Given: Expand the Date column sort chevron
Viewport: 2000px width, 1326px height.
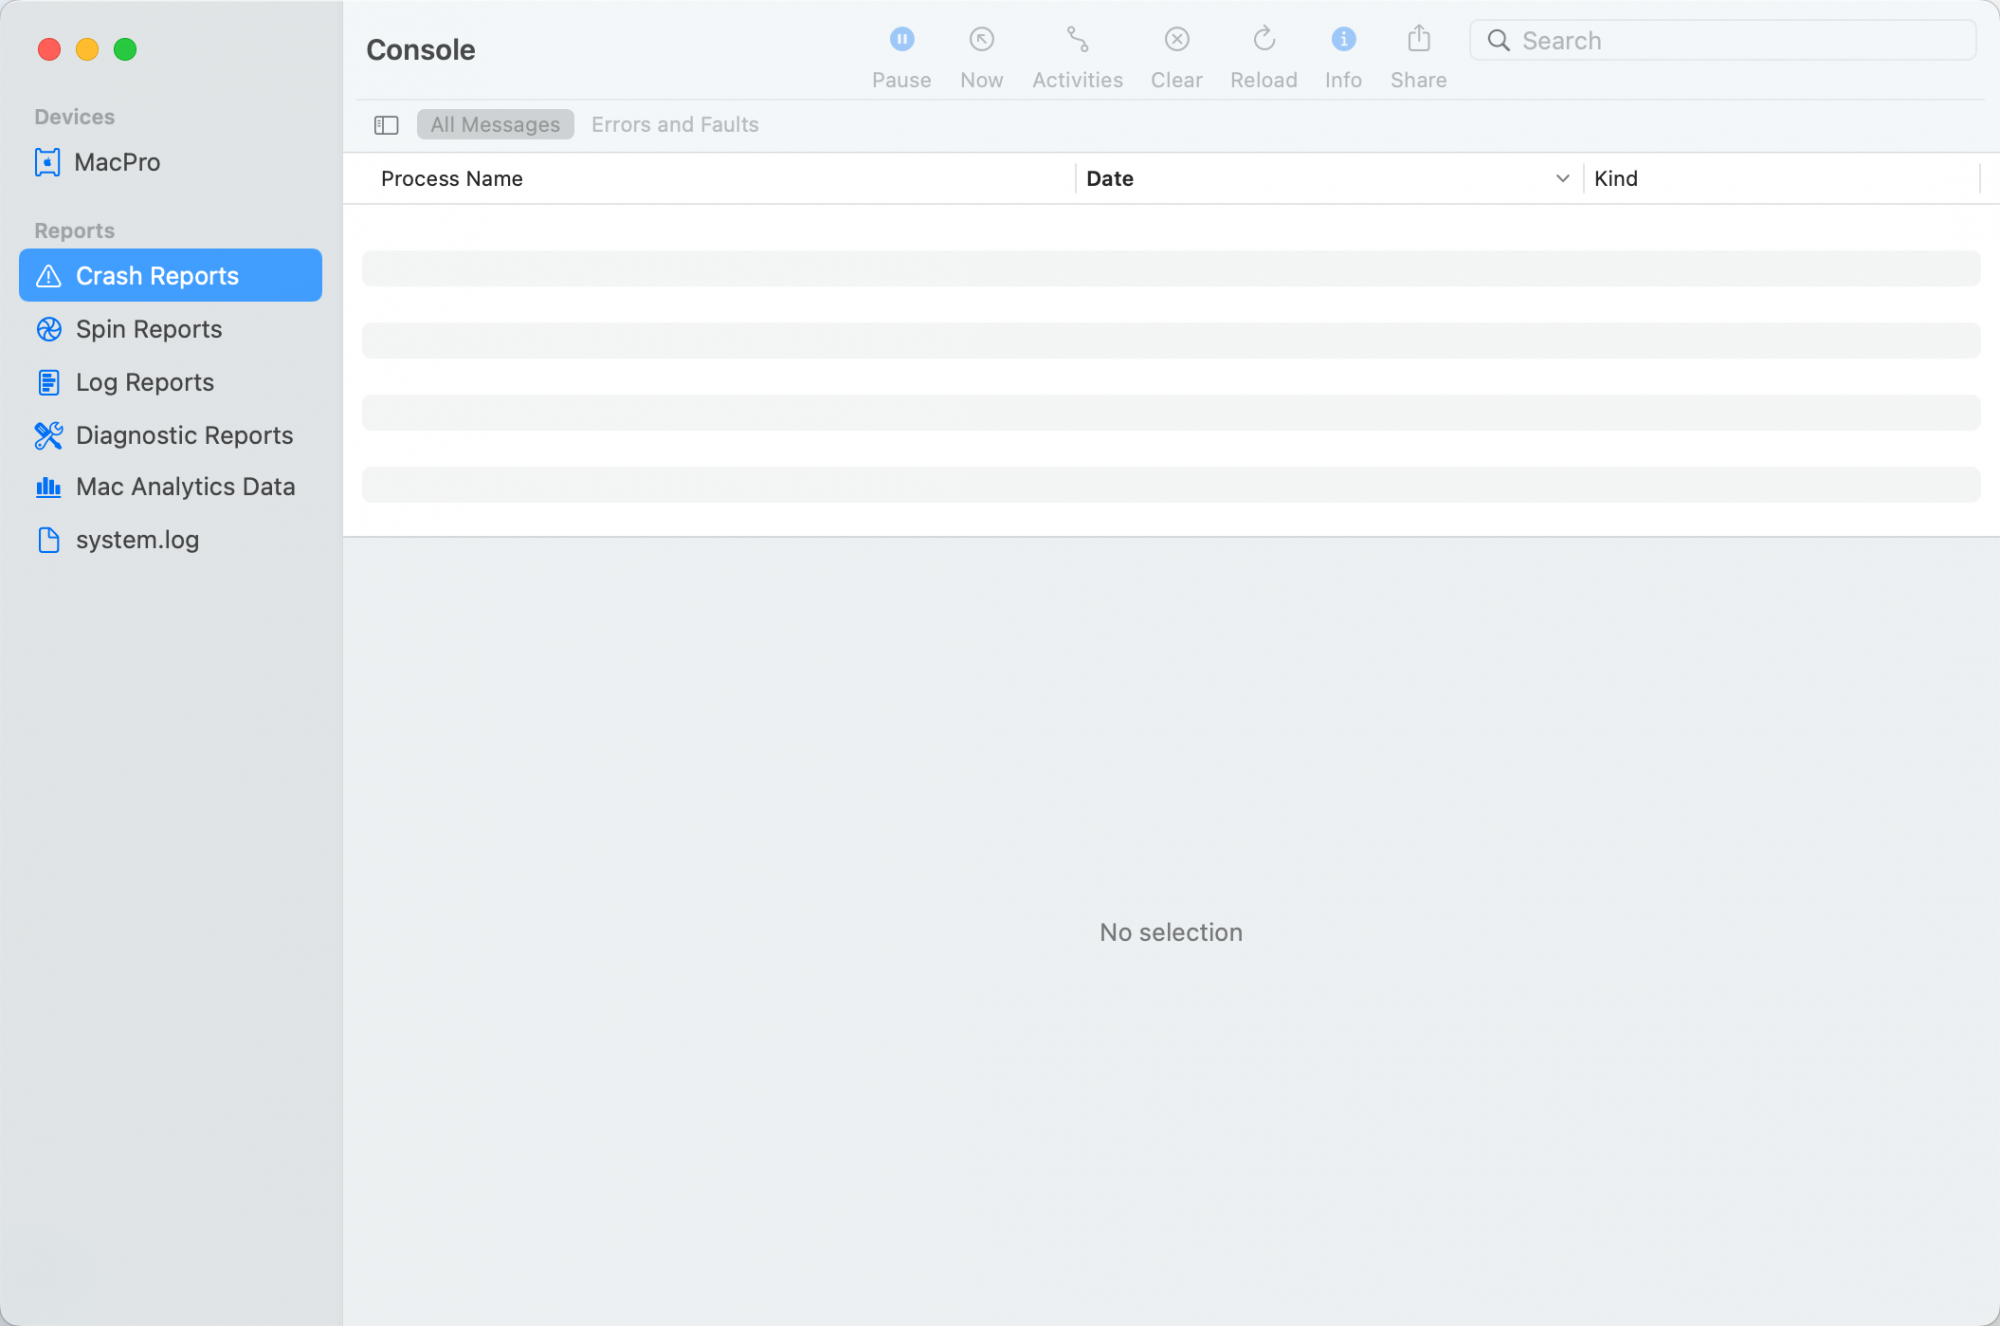Looking at the screenshot, I should (x=1562, y=179).
